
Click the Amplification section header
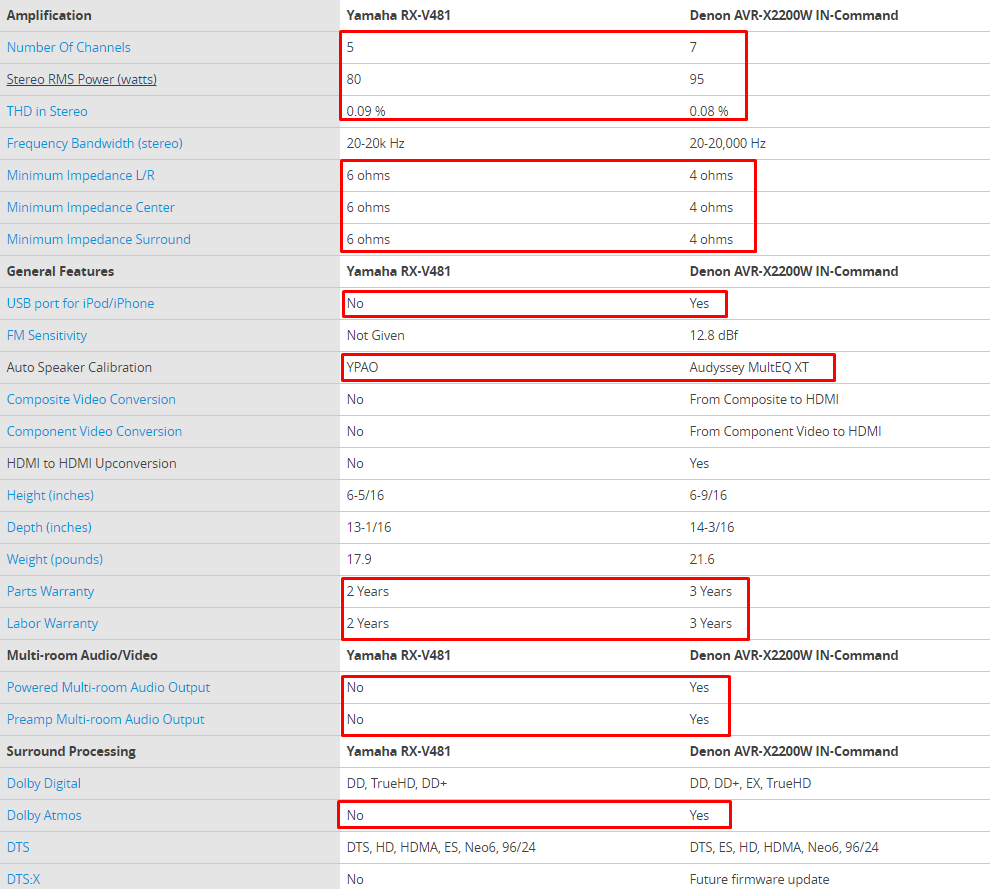coord(49,15)
